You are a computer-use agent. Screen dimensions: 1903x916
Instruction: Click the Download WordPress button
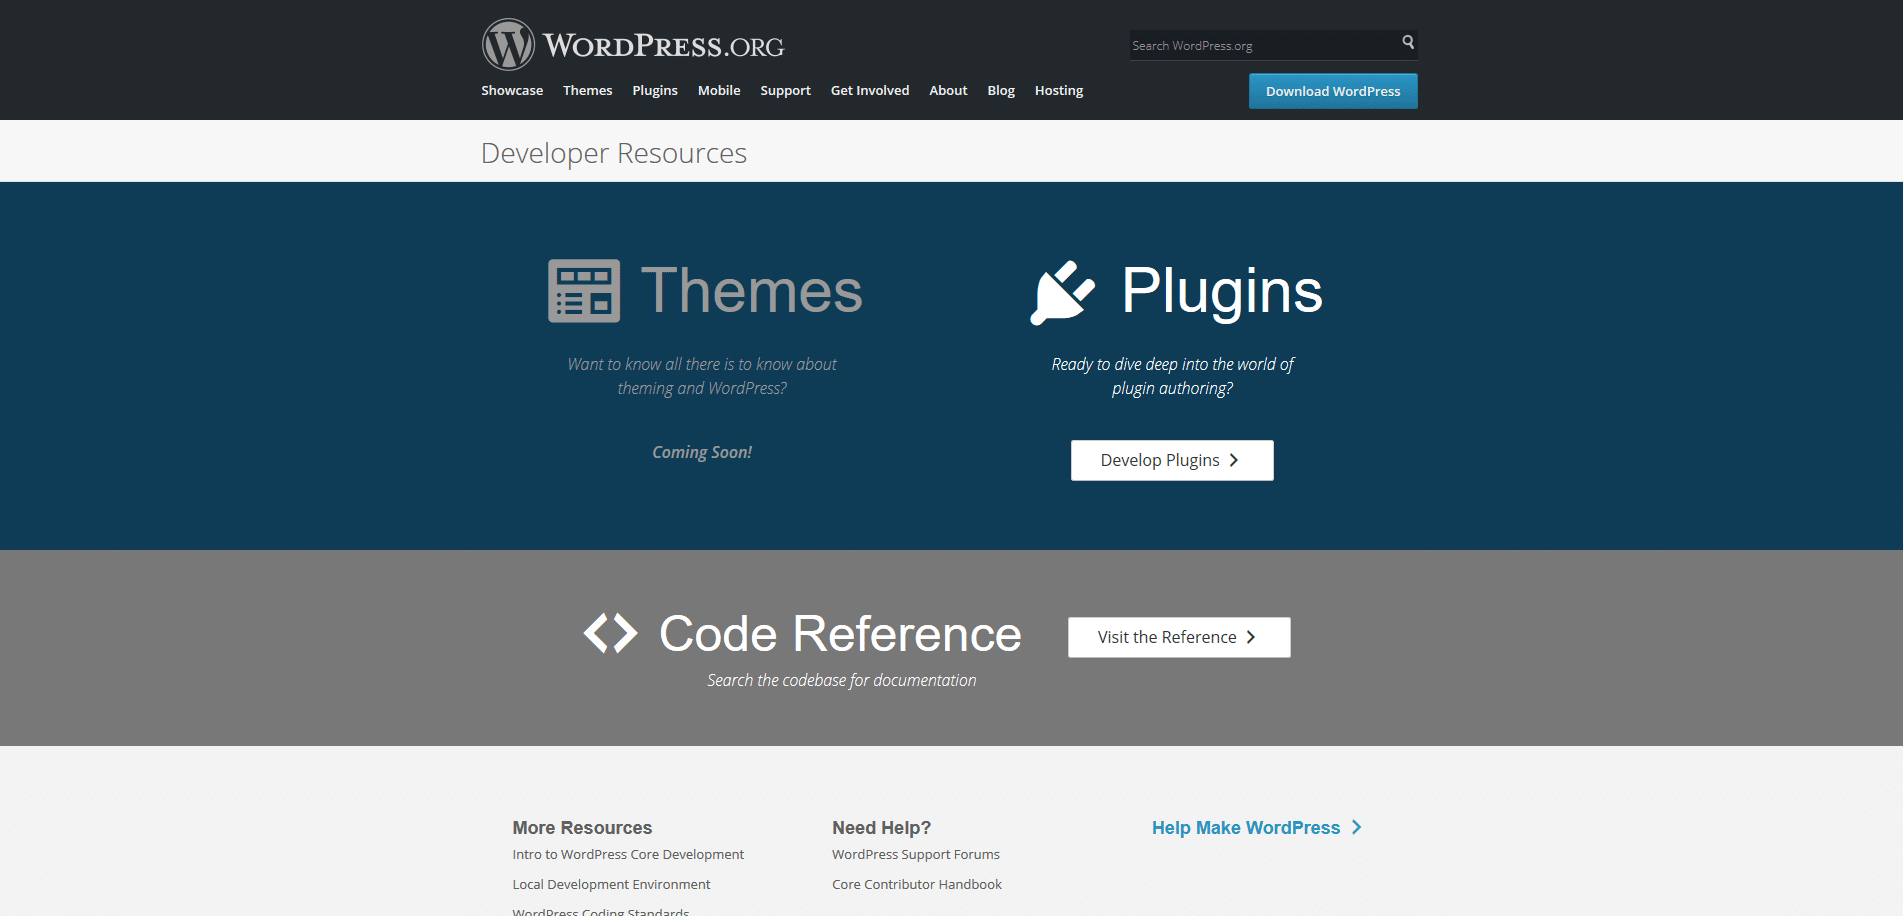1333,91
